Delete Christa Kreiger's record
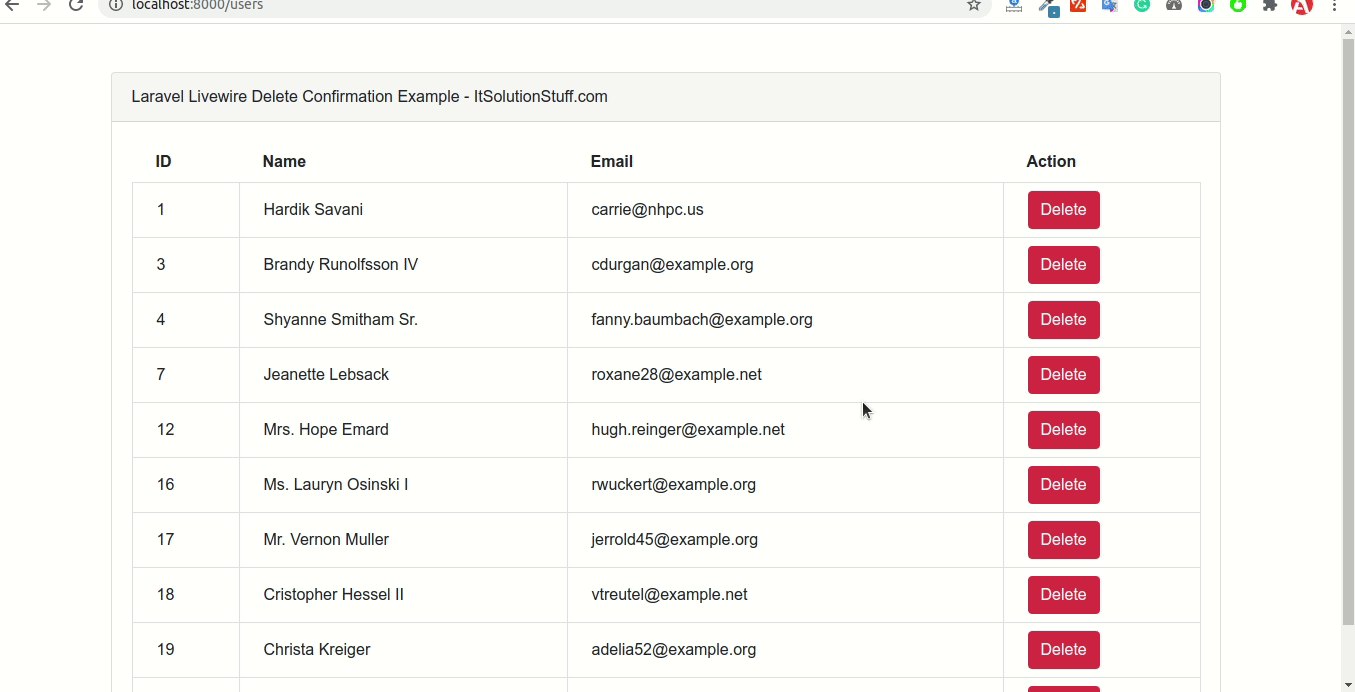 coord(1063,650)
